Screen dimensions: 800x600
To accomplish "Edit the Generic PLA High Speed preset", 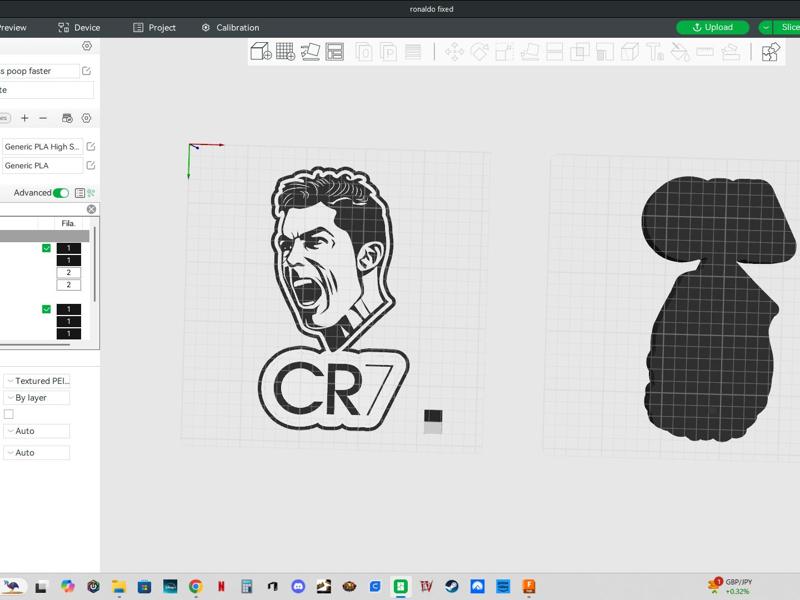I will click(x=90, y=147).
